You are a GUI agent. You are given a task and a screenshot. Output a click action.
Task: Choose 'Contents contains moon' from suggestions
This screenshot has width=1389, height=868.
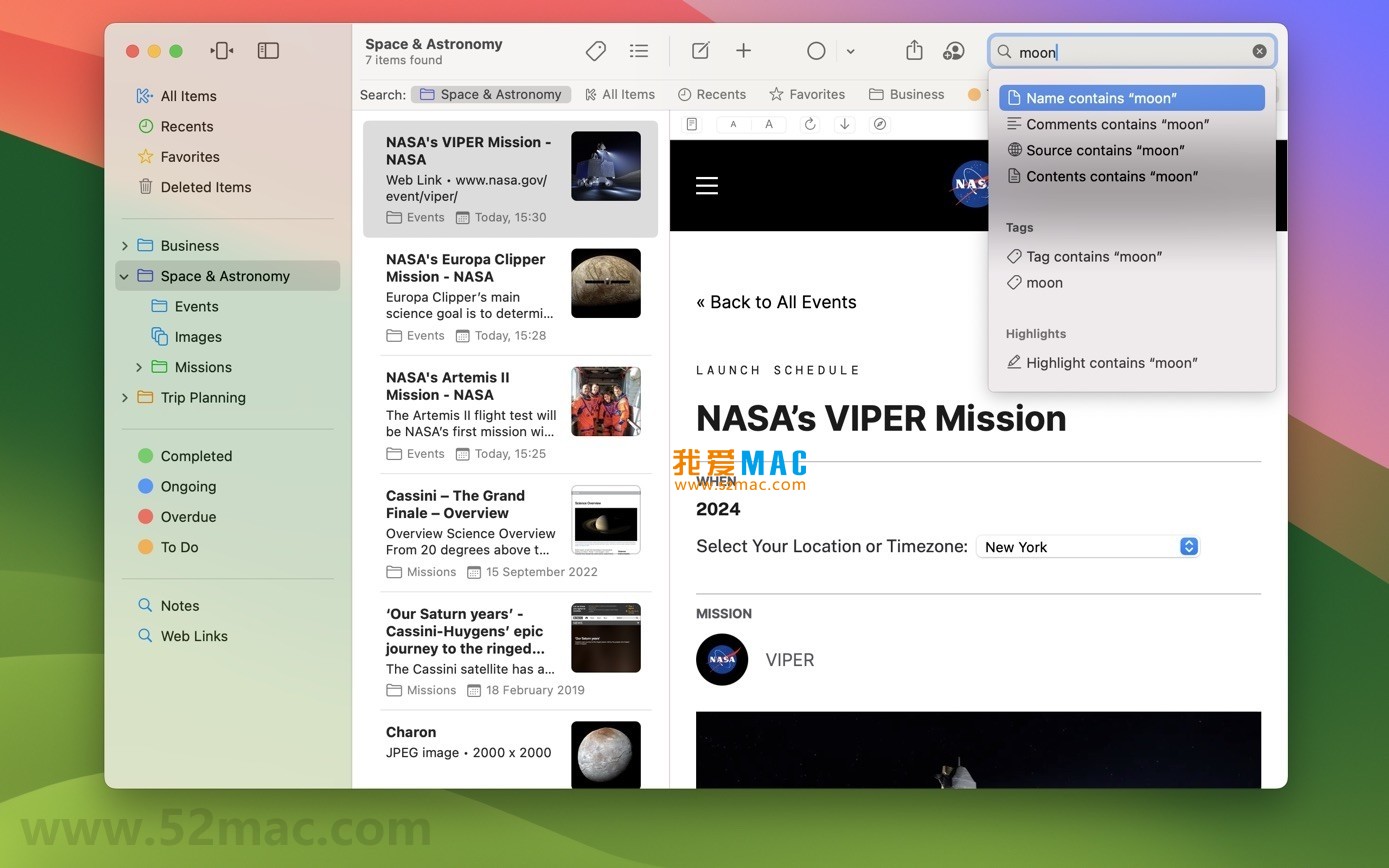[x=1111, y=176]
